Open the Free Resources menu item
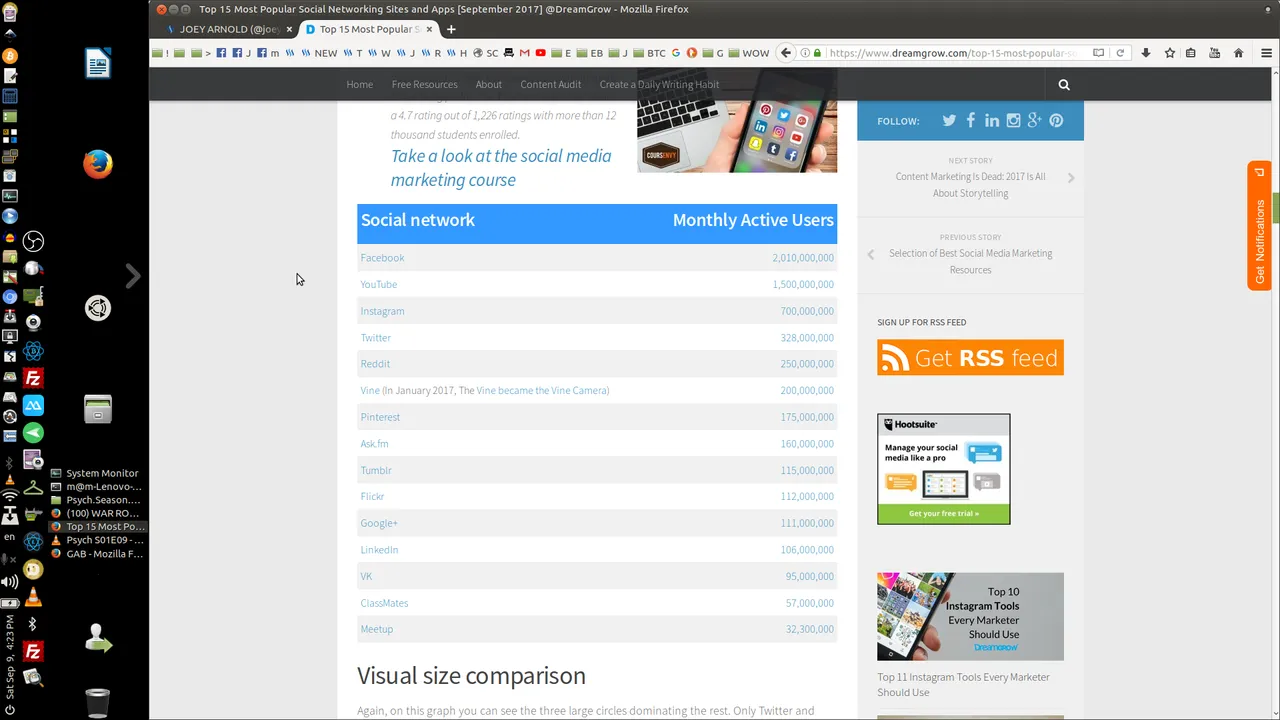The width and height of the screenshot is (1280, 720). tap(424, 84)
